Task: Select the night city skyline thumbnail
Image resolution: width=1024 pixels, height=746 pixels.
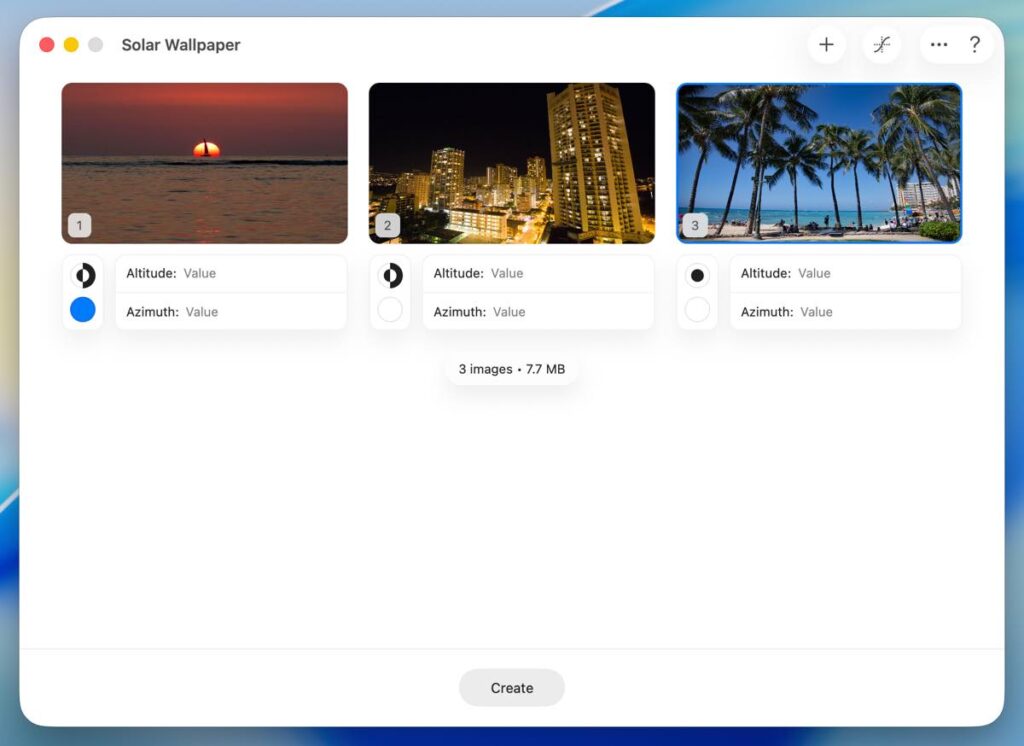Action: pyautogui.click(x=511, y=162)
